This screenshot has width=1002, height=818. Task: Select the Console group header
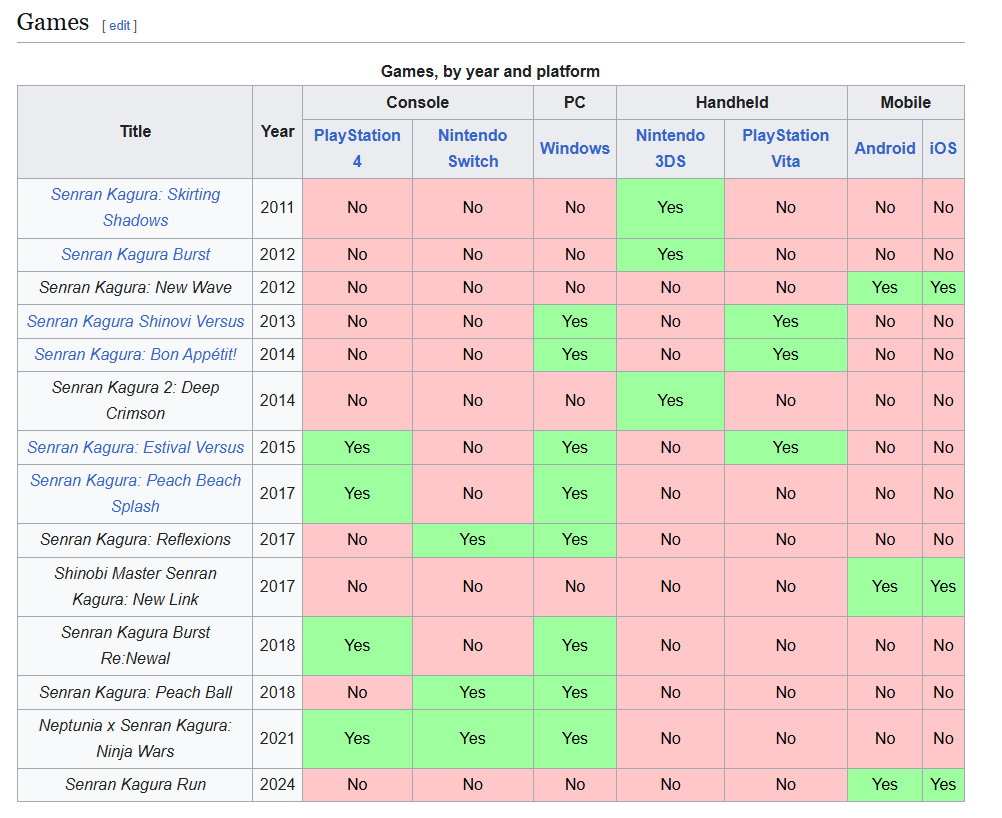(x=418, y=102)
